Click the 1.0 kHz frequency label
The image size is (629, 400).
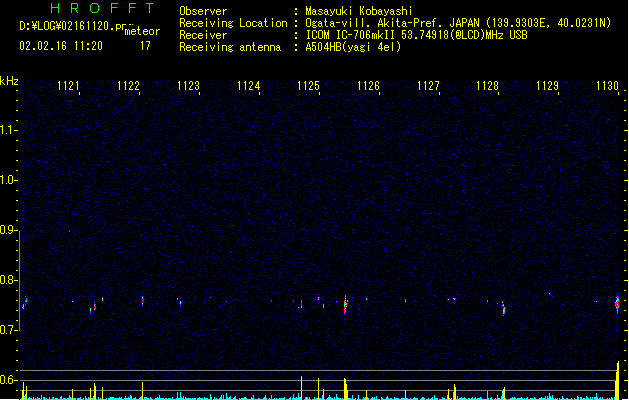[8, 180]
